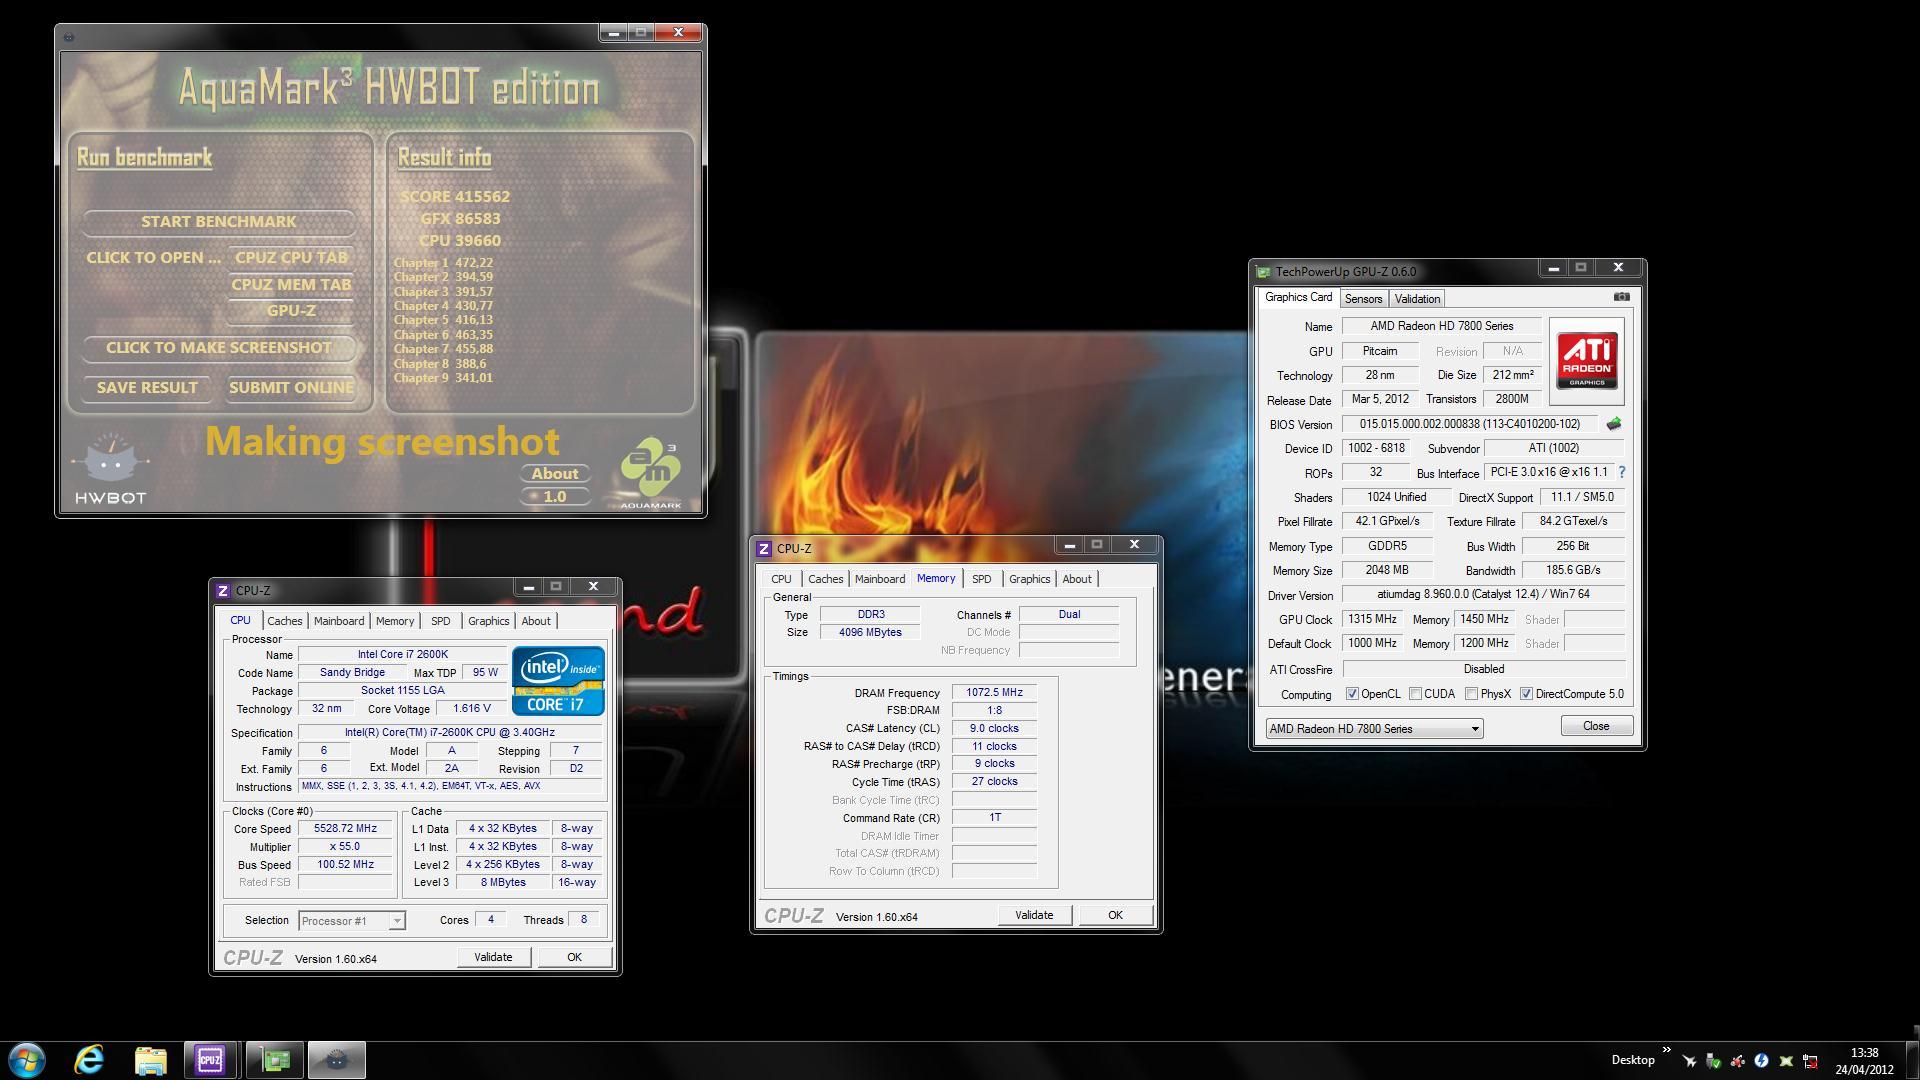Switch to the Sensors tab in GPU-Z
Viewport: 1920px width, 1080px height.
click(x=1363, y=299)
